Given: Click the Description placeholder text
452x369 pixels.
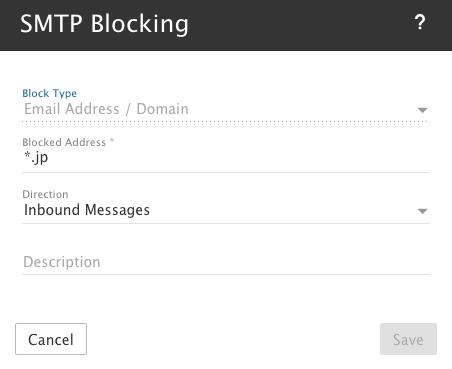Looking at the screenshot, I should (62, 262).
